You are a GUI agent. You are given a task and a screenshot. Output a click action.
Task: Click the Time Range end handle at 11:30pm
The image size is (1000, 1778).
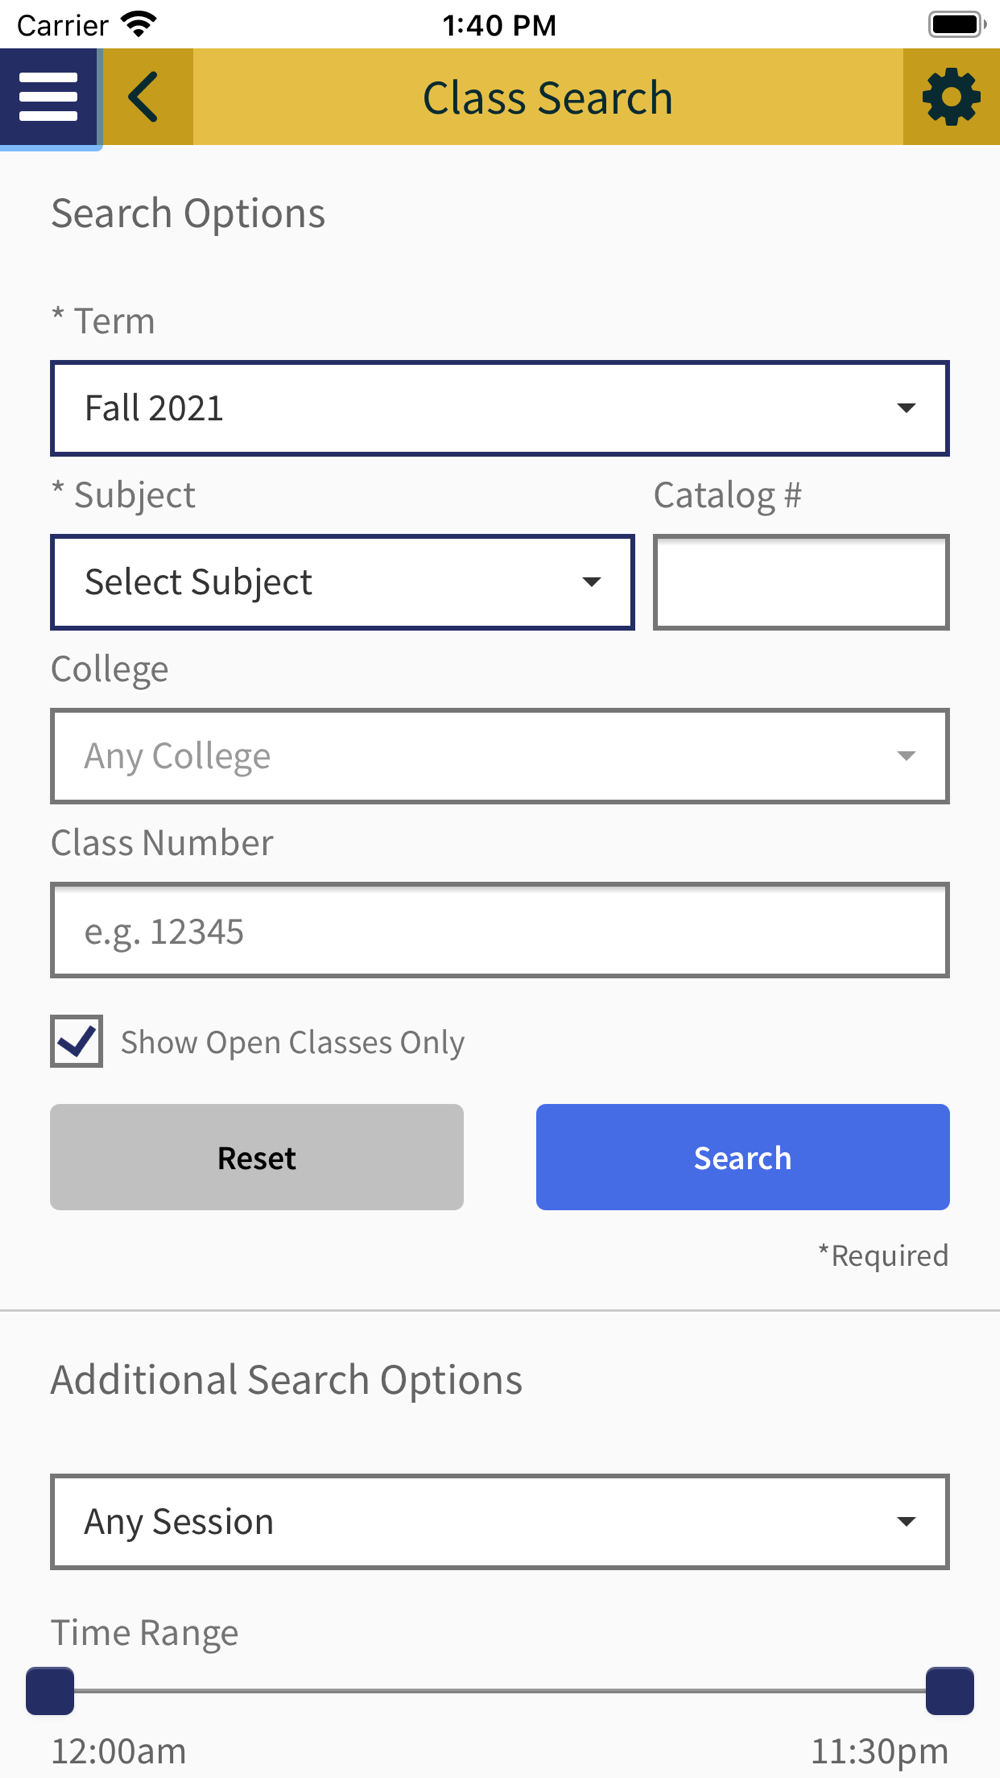click(950, 1691)
